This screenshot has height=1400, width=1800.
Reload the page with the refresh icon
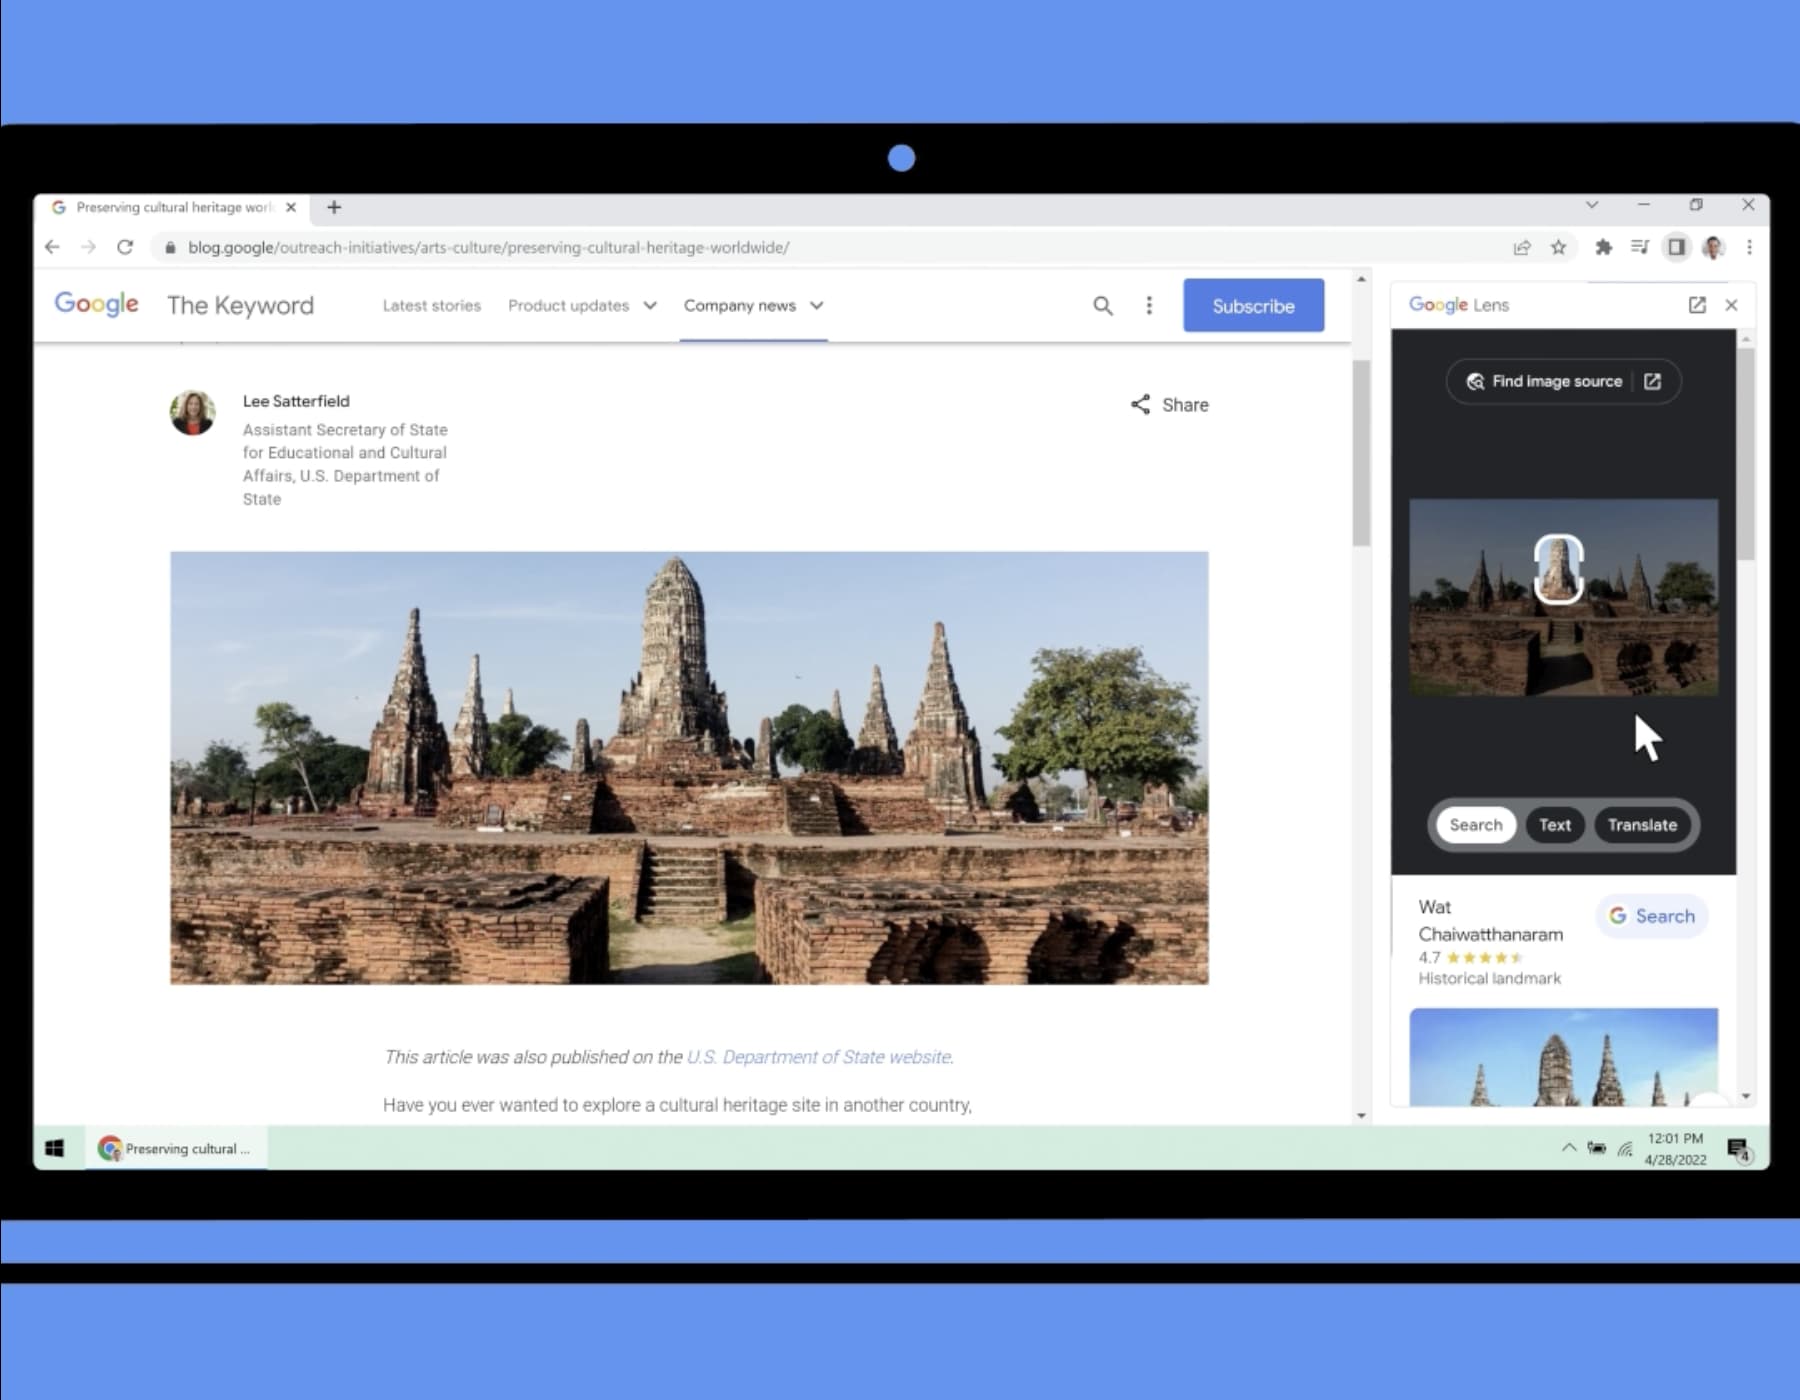(124, 247)
